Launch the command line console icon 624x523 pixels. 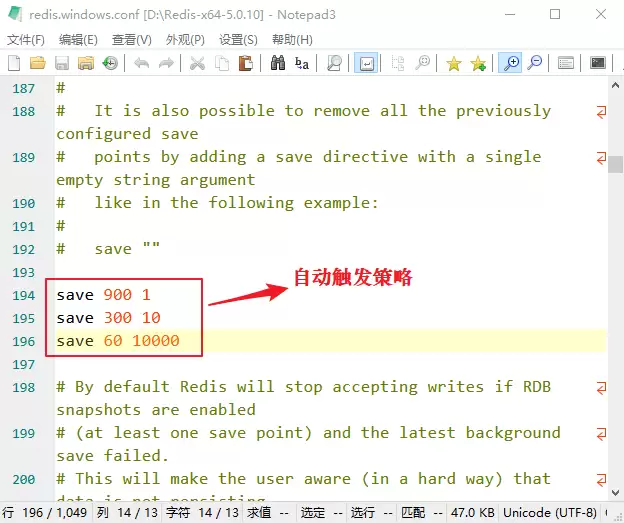coord(598,63)
